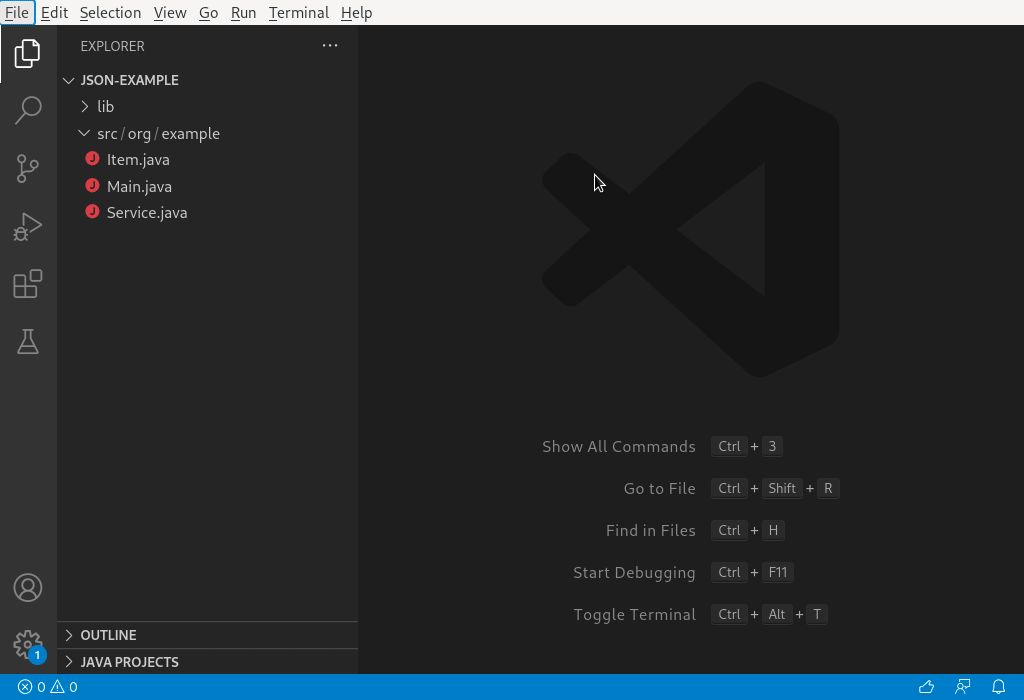Open the File menu
The height and width of the screenshot is (700, 1024).
(17, 12)
